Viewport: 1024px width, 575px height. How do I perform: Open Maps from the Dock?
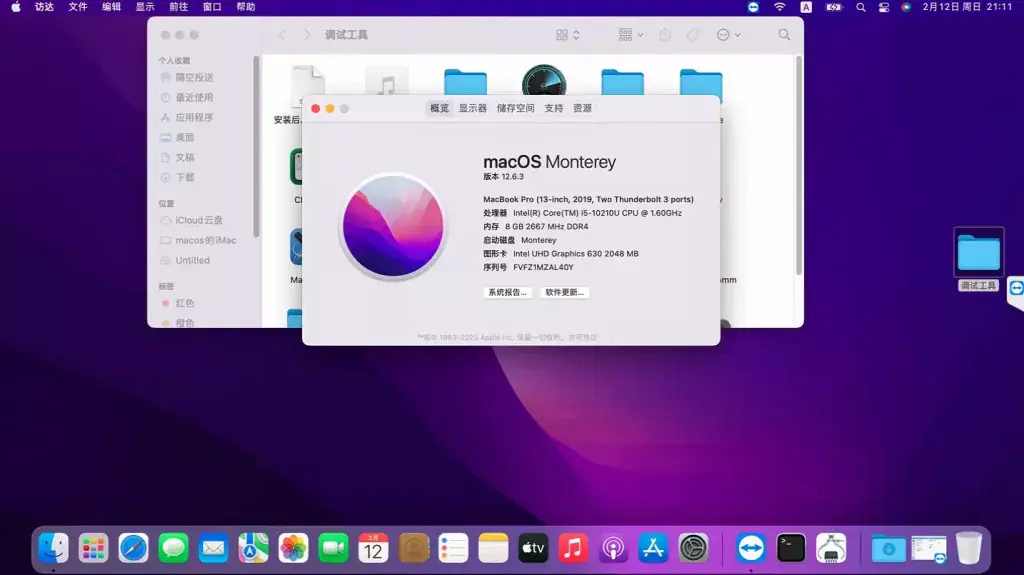[x=253, y=548]
